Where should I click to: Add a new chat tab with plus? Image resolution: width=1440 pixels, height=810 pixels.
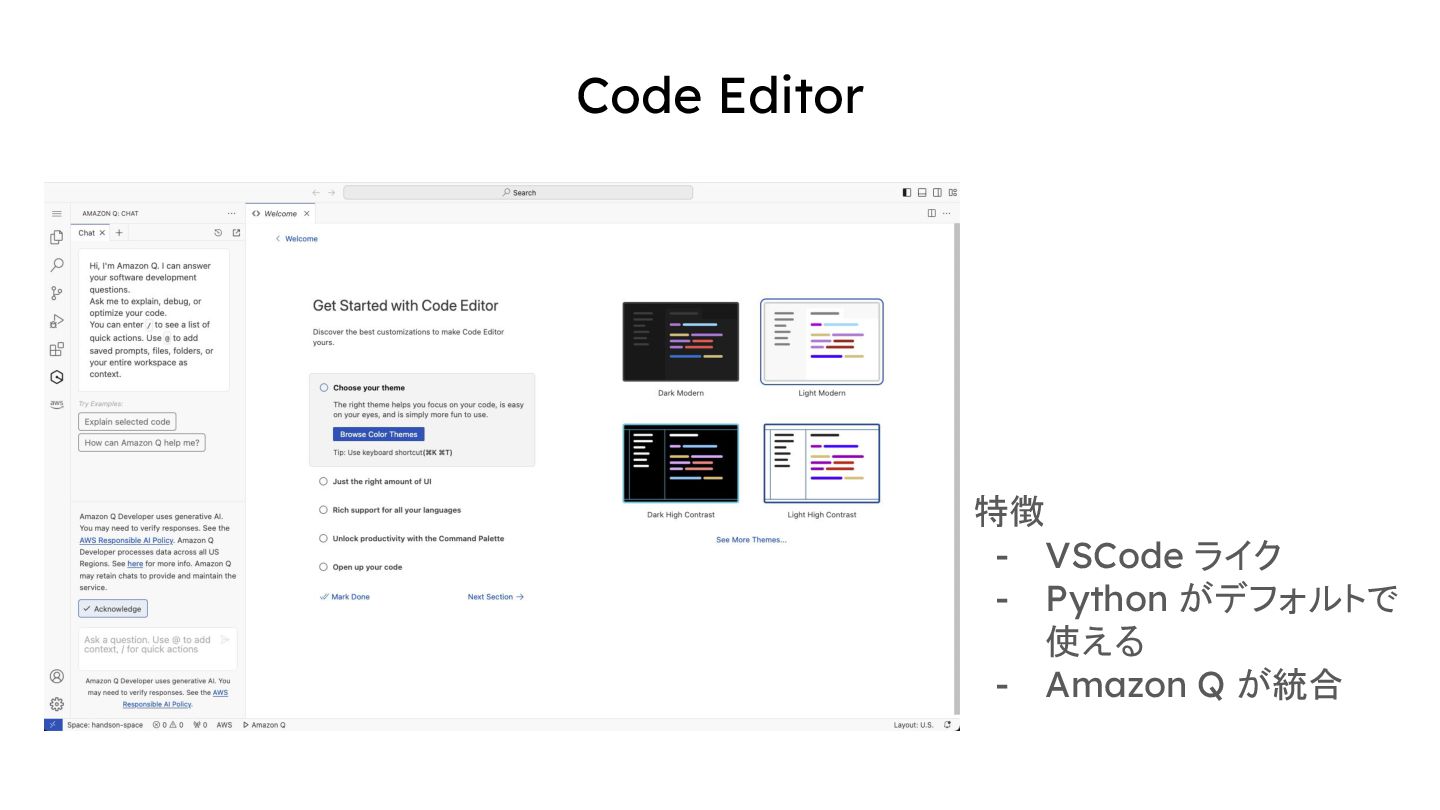pos(119,233)
